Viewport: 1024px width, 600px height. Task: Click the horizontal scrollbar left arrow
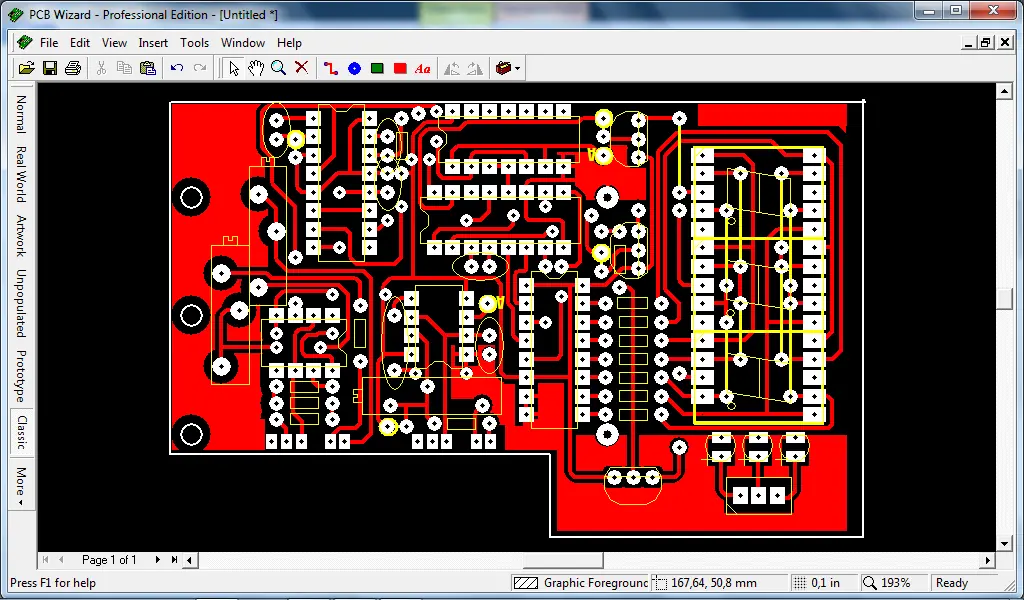pos(189,560)
